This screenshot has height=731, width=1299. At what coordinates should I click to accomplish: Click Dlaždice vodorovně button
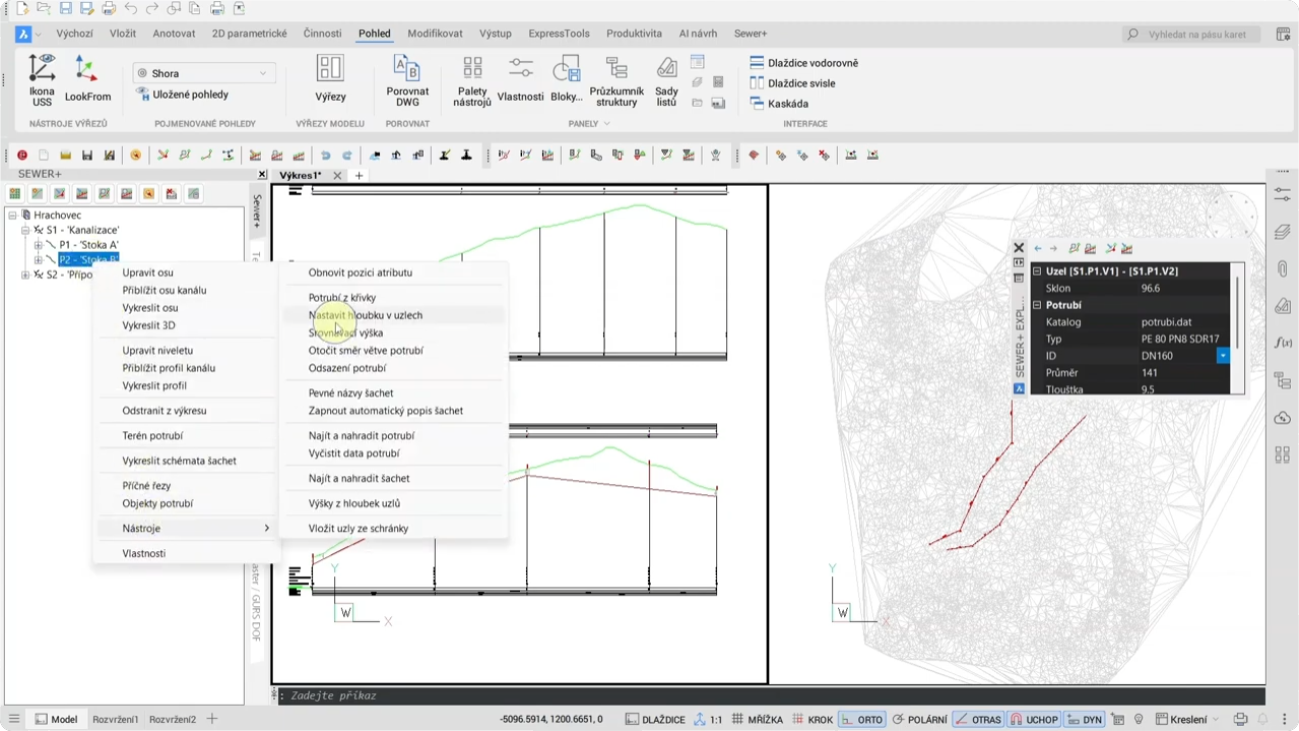click(804, 63)
